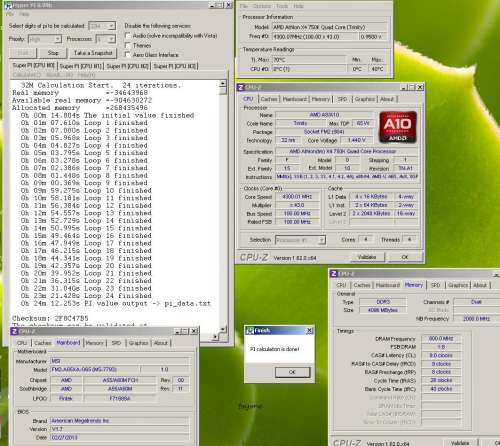Select the Caches tab in the Memory CPU-Z window
The image size is (500, 446).
click(362, 285)
